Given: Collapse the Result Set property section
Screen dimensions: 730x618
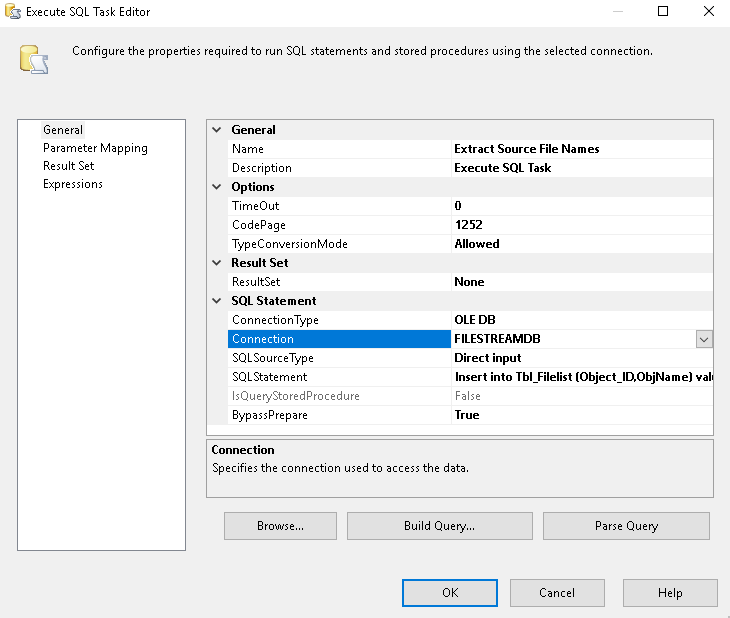Looking at the screenshot, I should pos(217,263).
